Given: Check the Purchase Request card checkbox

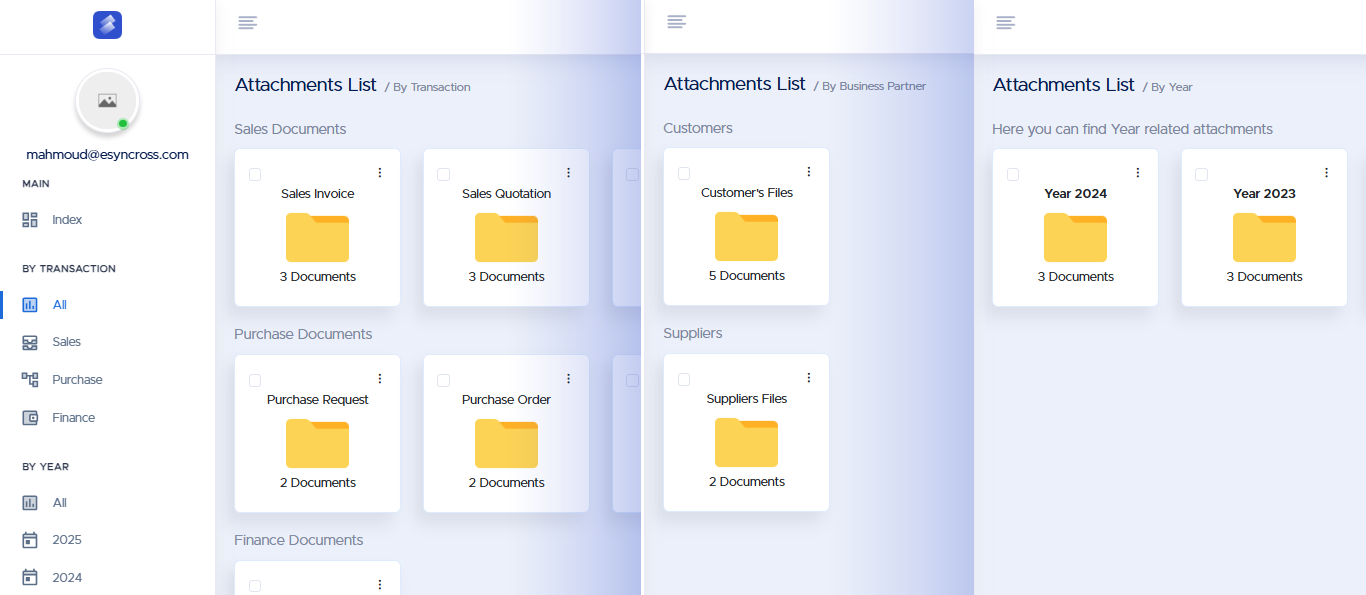Looking at the screenshot, I should pos(255,380).
